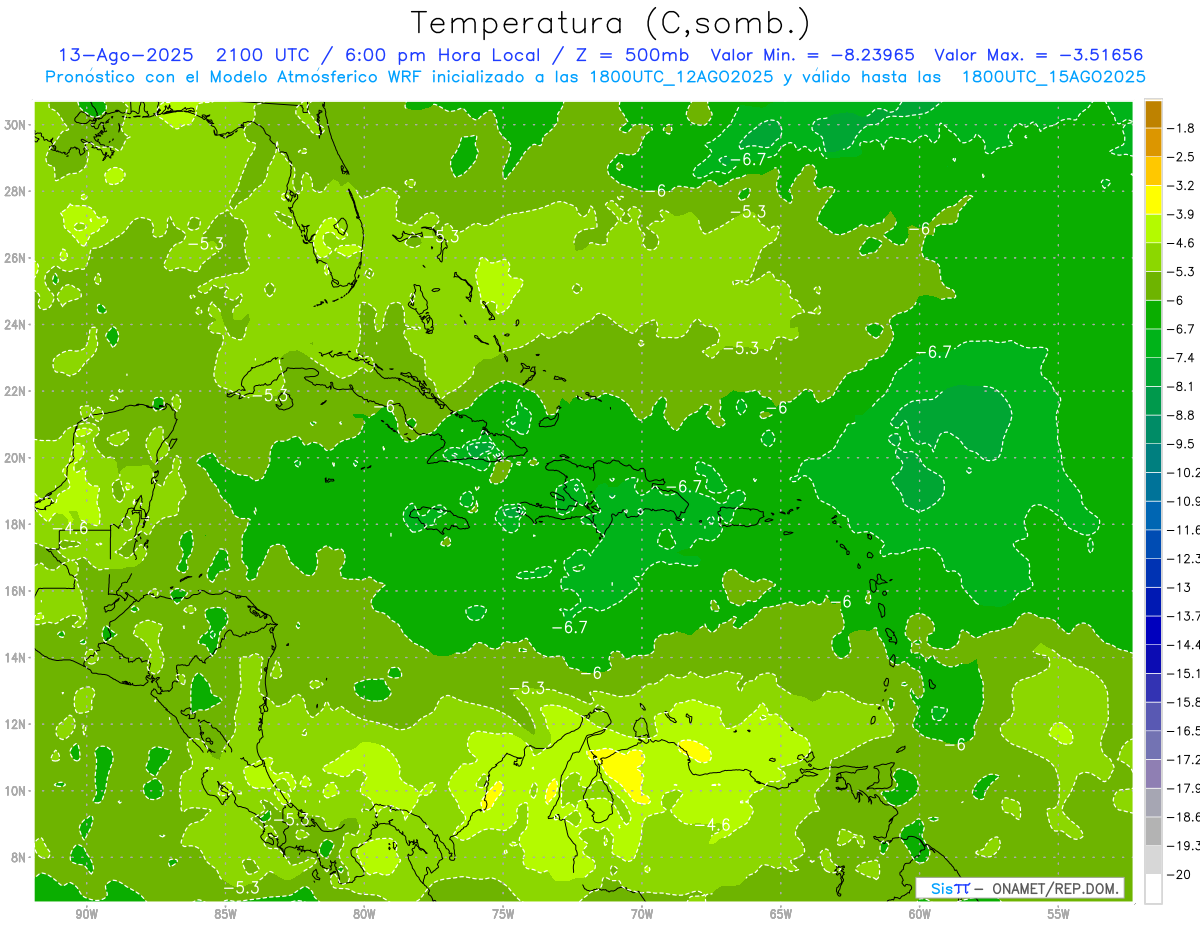
Task: Click the -10.2 colorbar scale label
Action: coord(1185,472)
